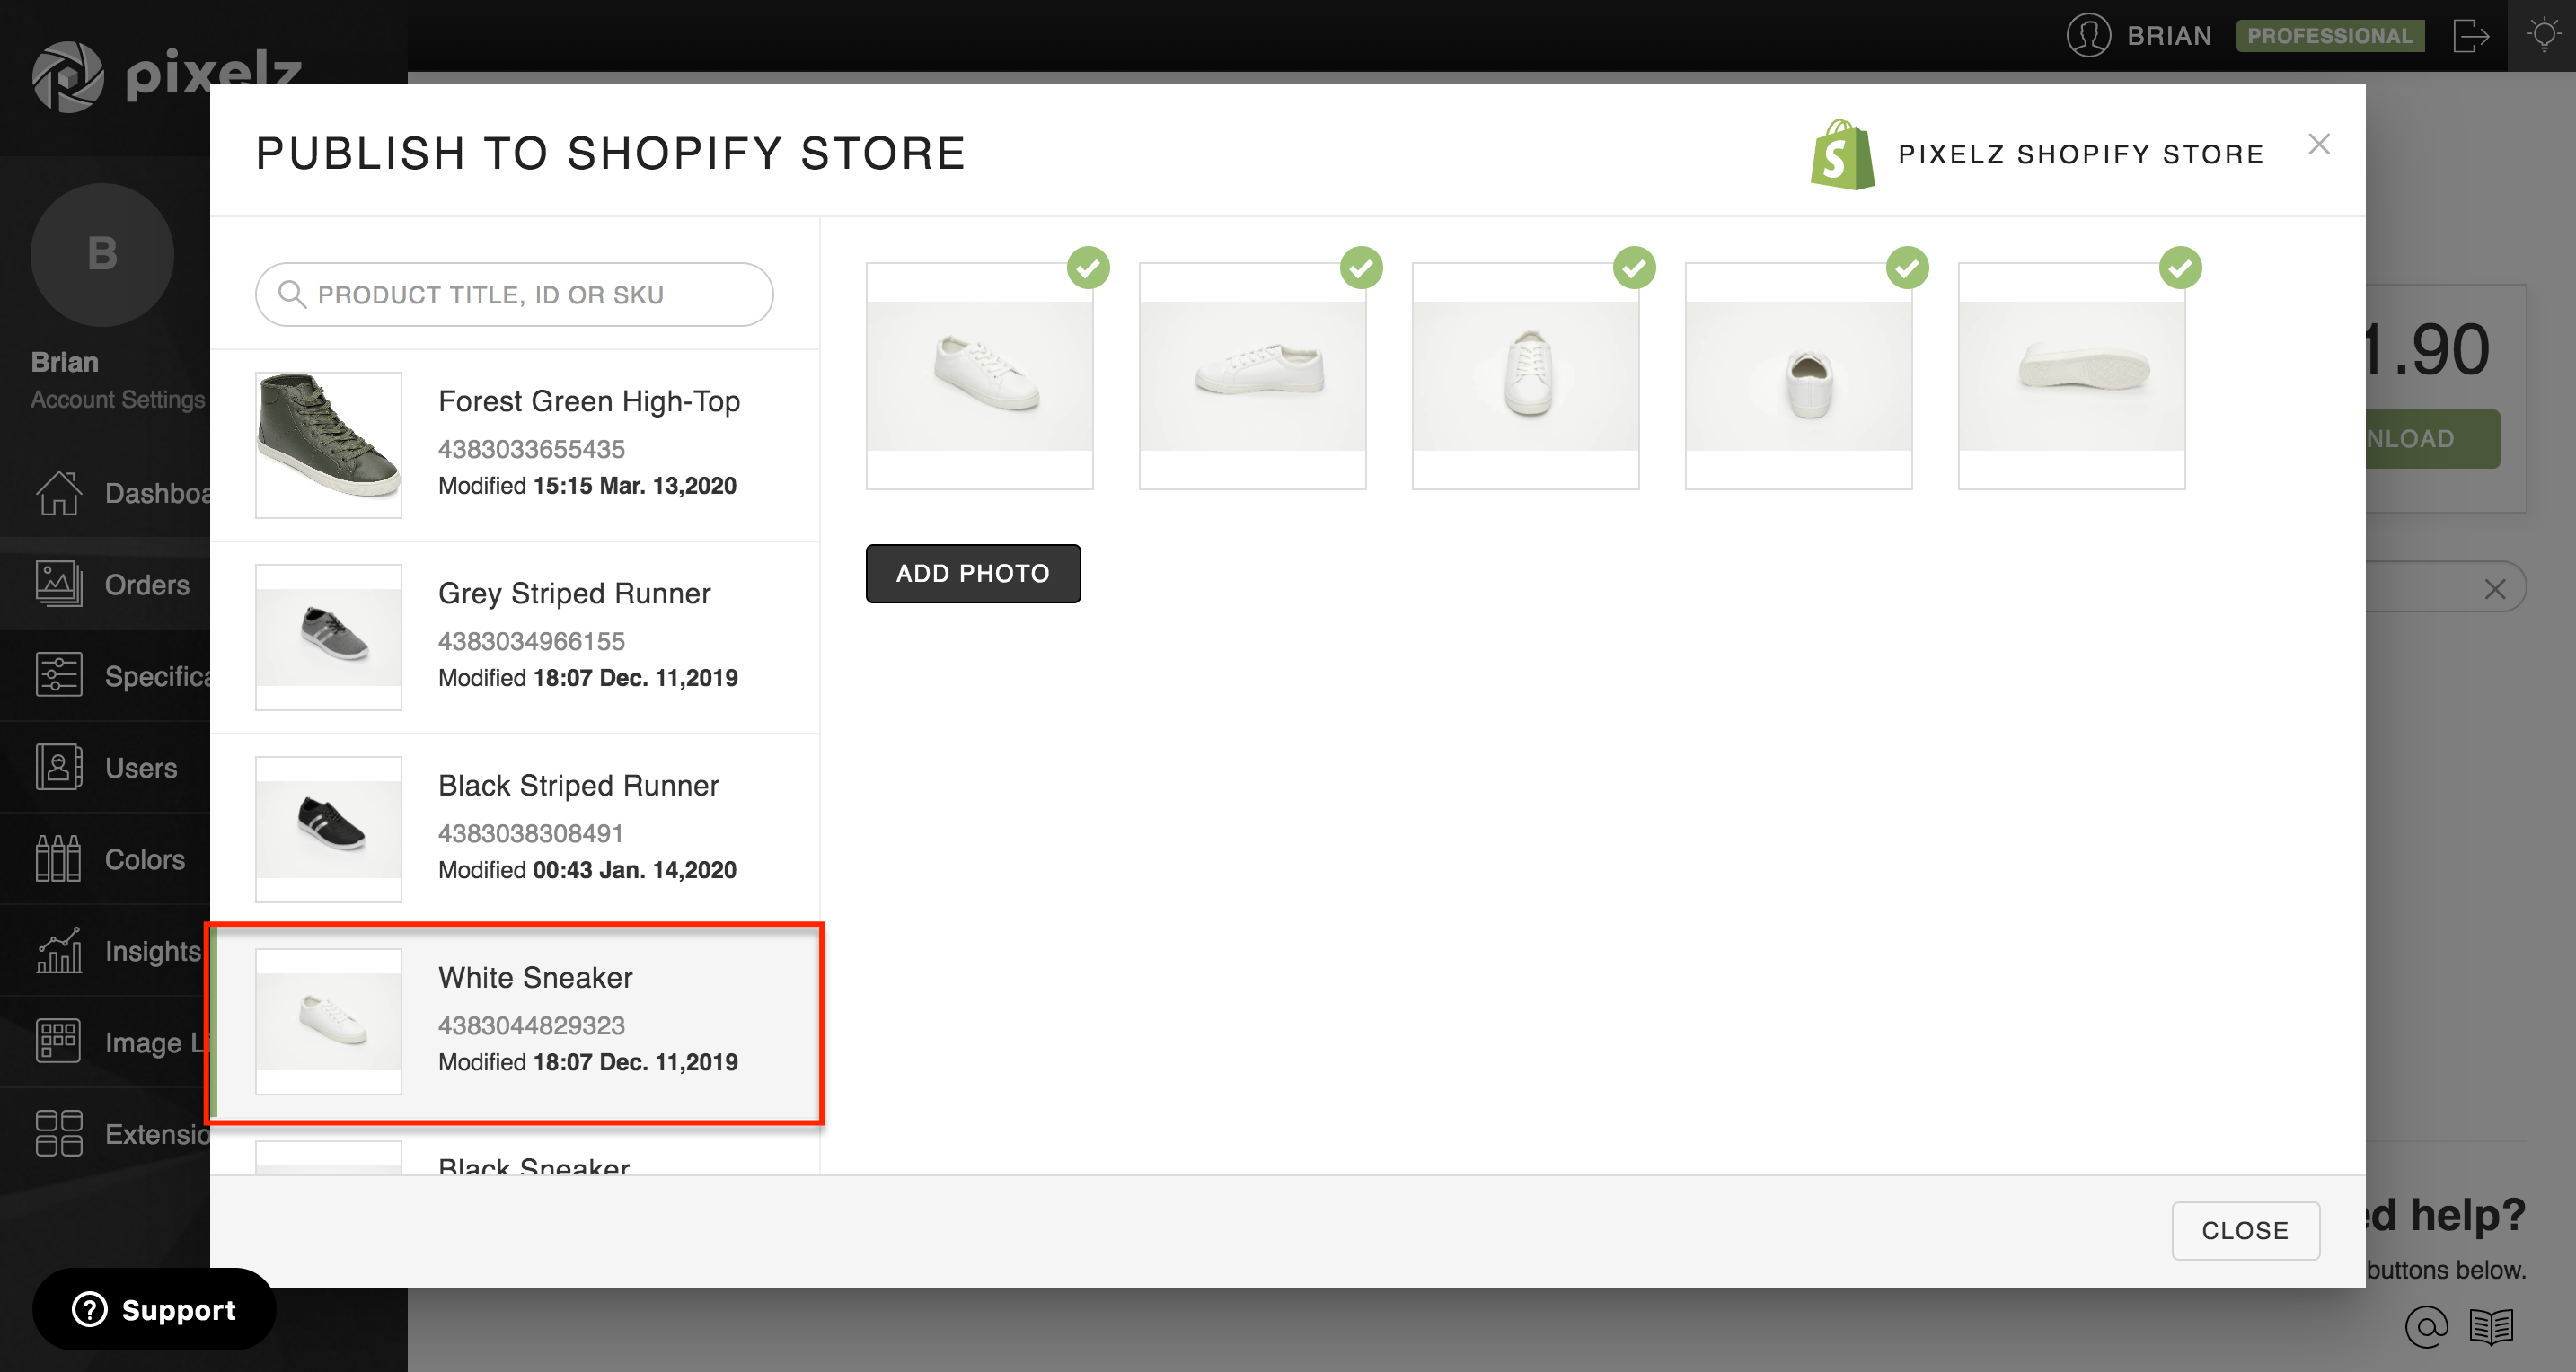Open the Users sidebar icon

click(x=58, y=767)
